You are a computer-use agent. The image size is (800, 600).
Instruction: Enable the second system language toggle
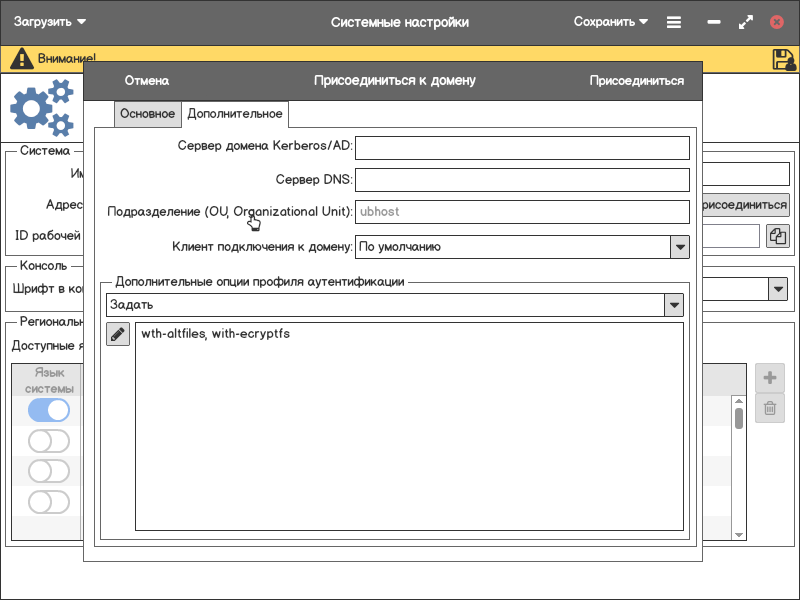pos(49,441)
